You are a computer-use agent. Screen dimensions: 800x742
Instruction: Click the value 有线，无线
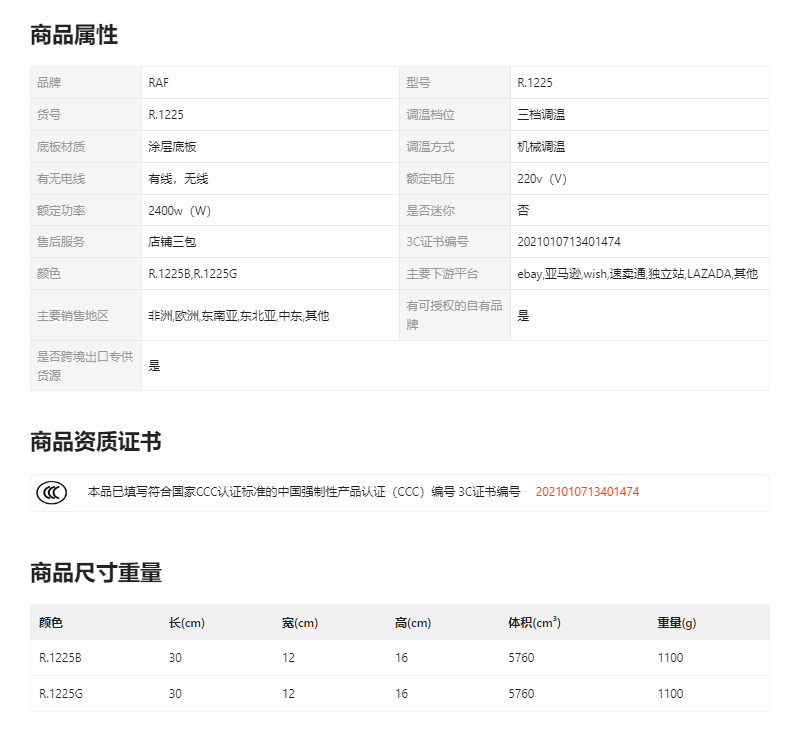point(178,179)
